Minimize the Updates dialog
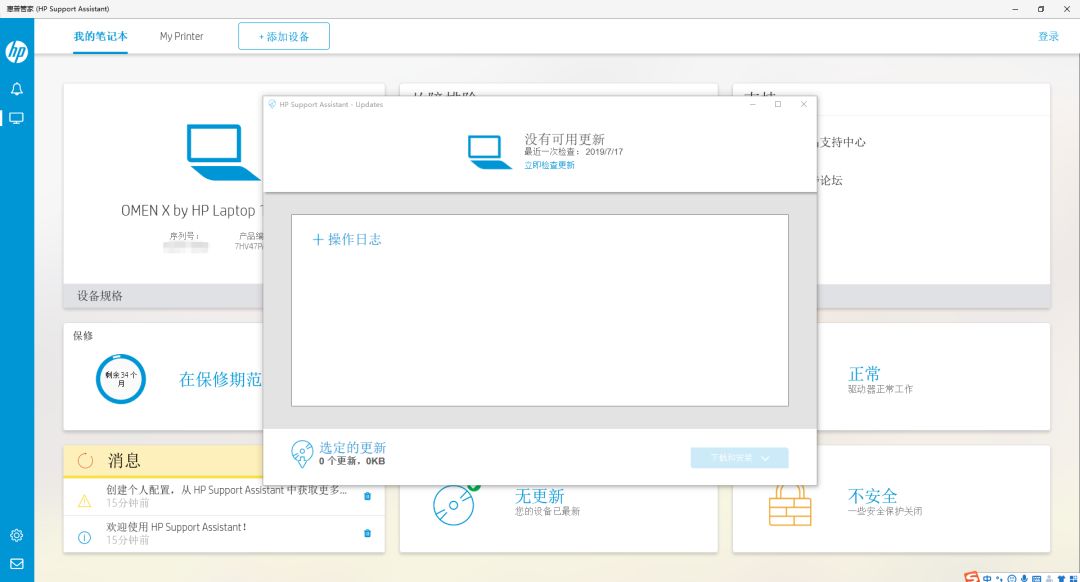Screen dimensions: 1080x582 (x=752, y=104)
